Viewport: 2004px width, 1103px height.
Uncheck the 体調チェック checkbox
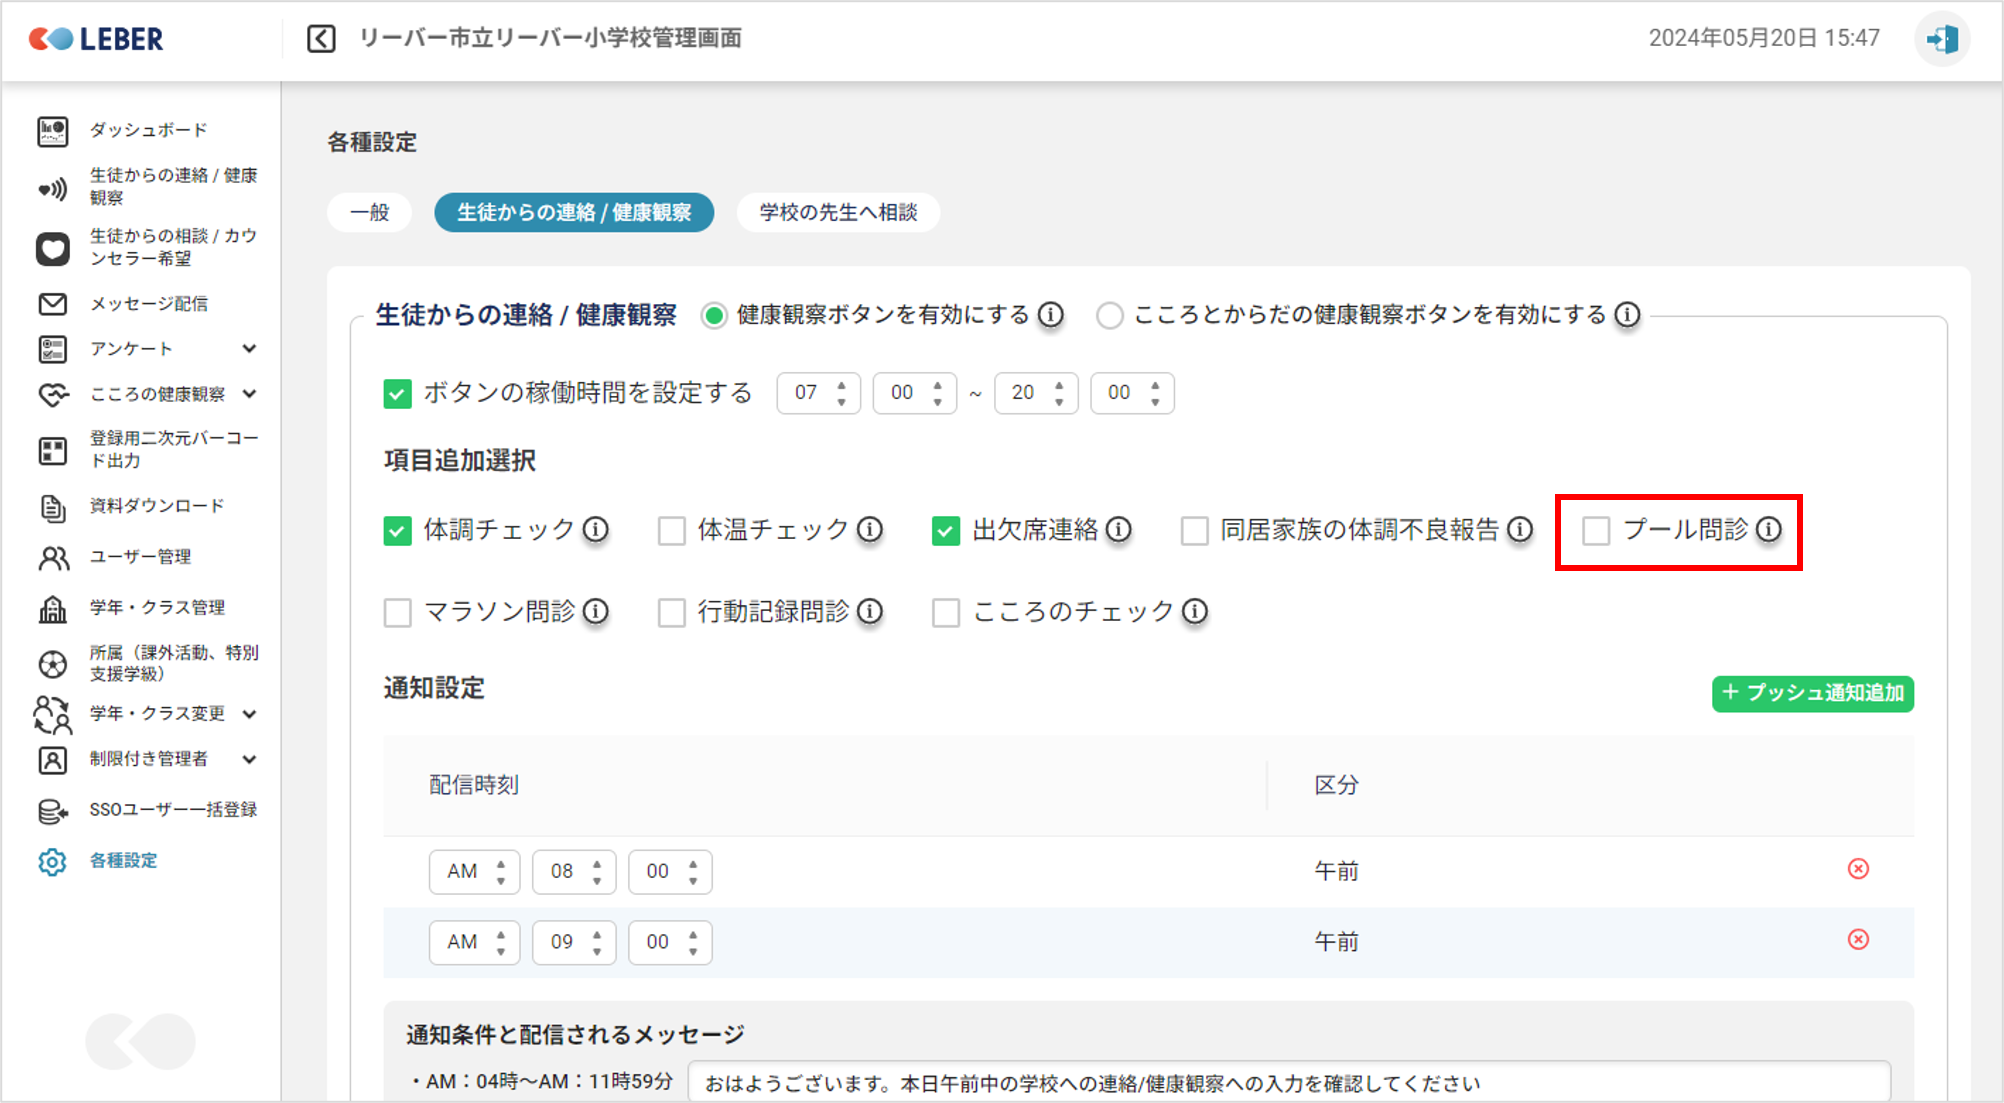[x=397, y=531]
